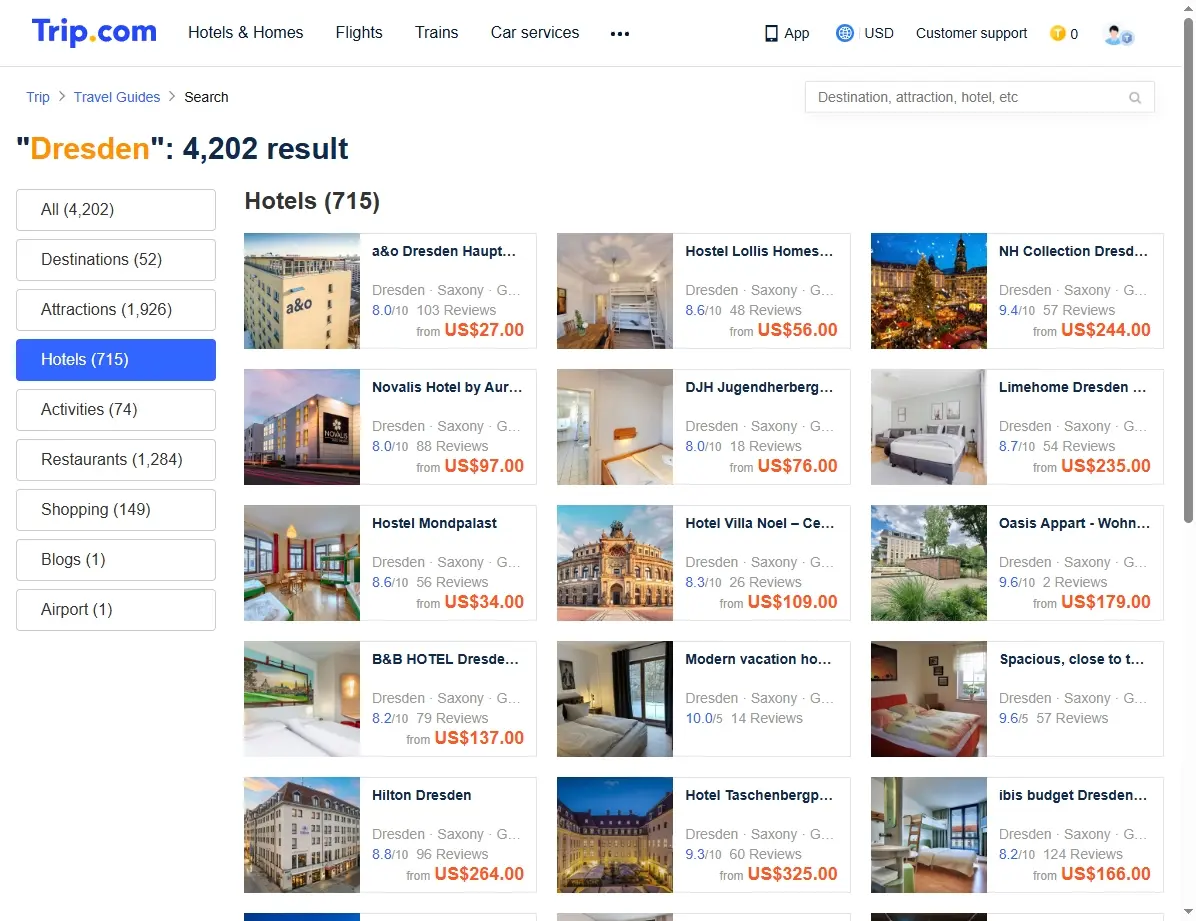The width and height of the screenshot is (1196, 921).
Task: Open Modern vacation home photo
Action: (x=615, y=698)
